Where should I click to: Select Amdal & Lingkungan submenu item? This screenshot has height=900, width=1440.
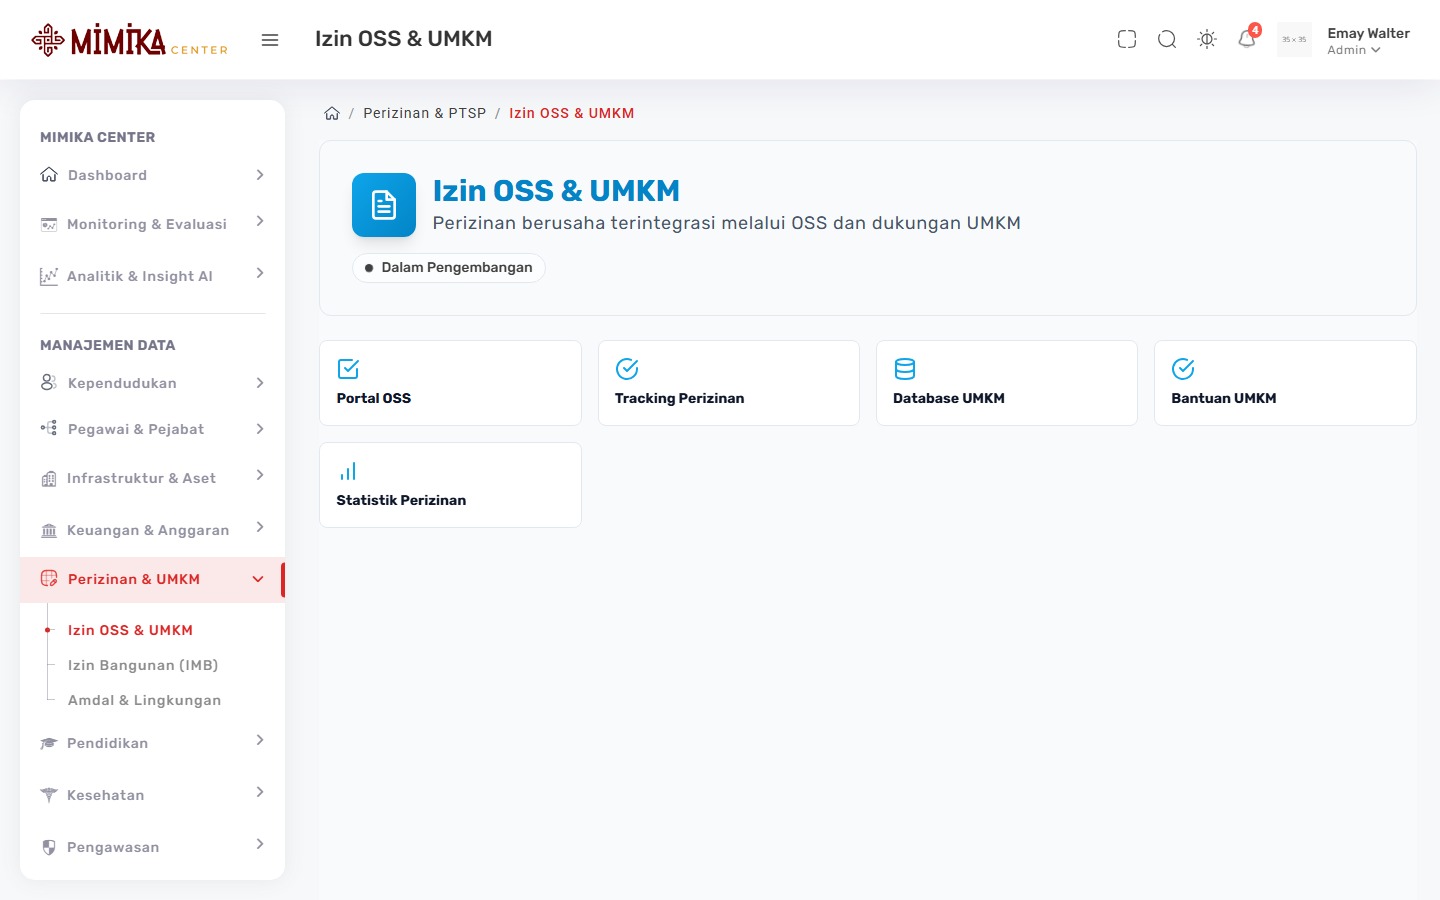[144, 700]
